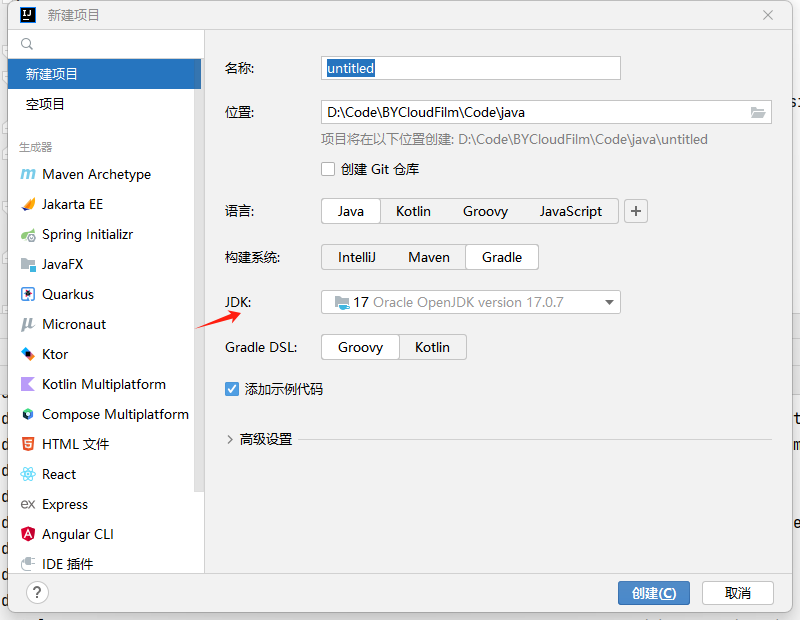Click the HTML5 file icon
The width and height of the screenshot is (800, 620).
pos(28,444)
